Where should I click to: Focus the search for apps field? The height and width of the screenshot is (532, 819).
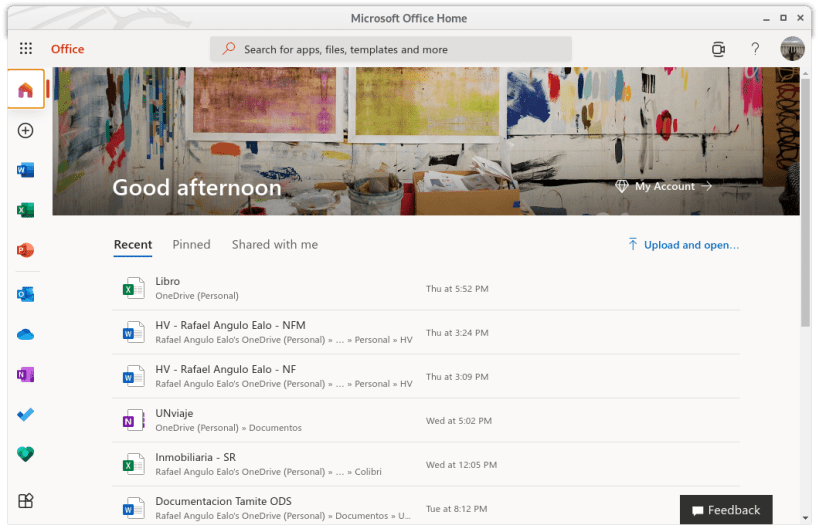(391, 49)
